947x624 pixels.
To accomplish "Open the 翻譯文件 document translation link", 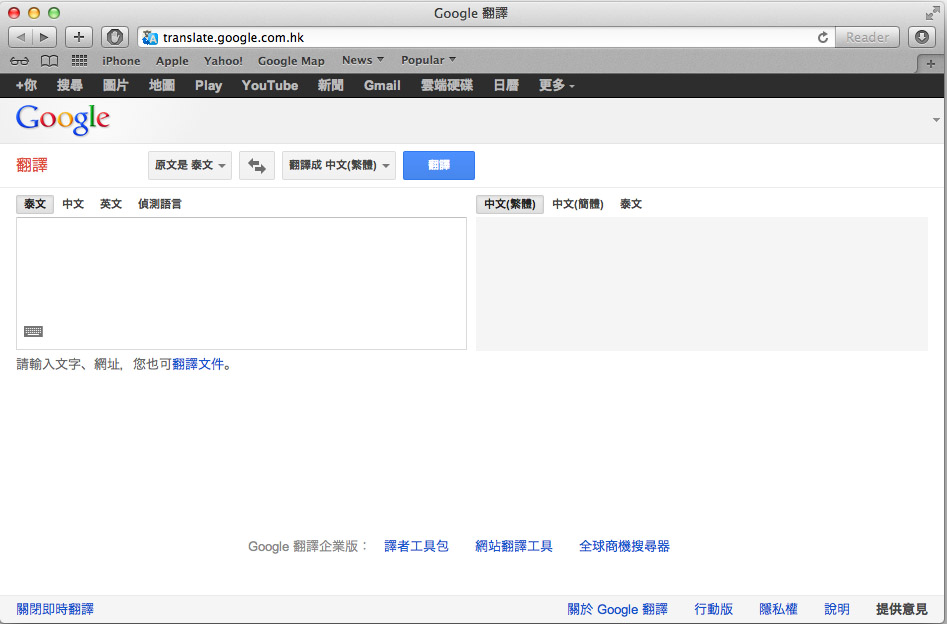I will [198, 364].
